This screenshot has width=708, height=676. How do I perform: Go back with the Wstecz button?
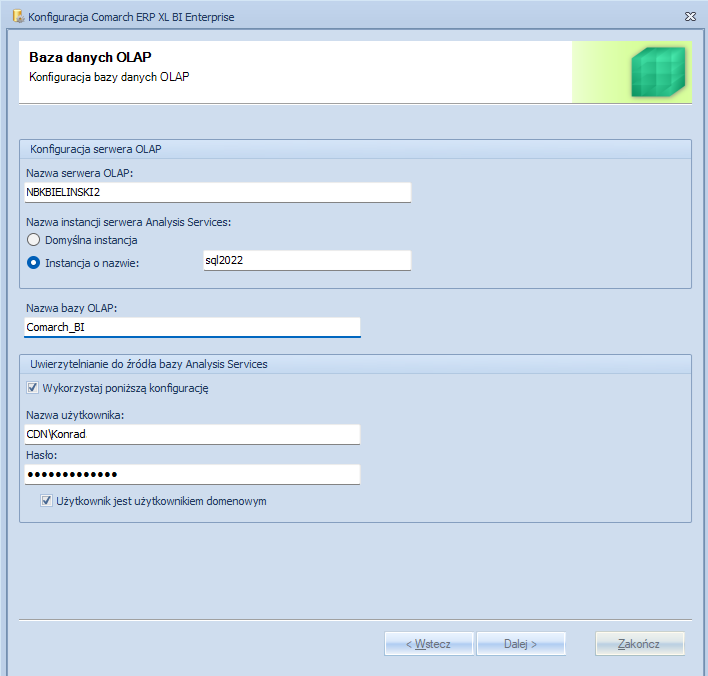pyautogui.click(x=429, y=643)
